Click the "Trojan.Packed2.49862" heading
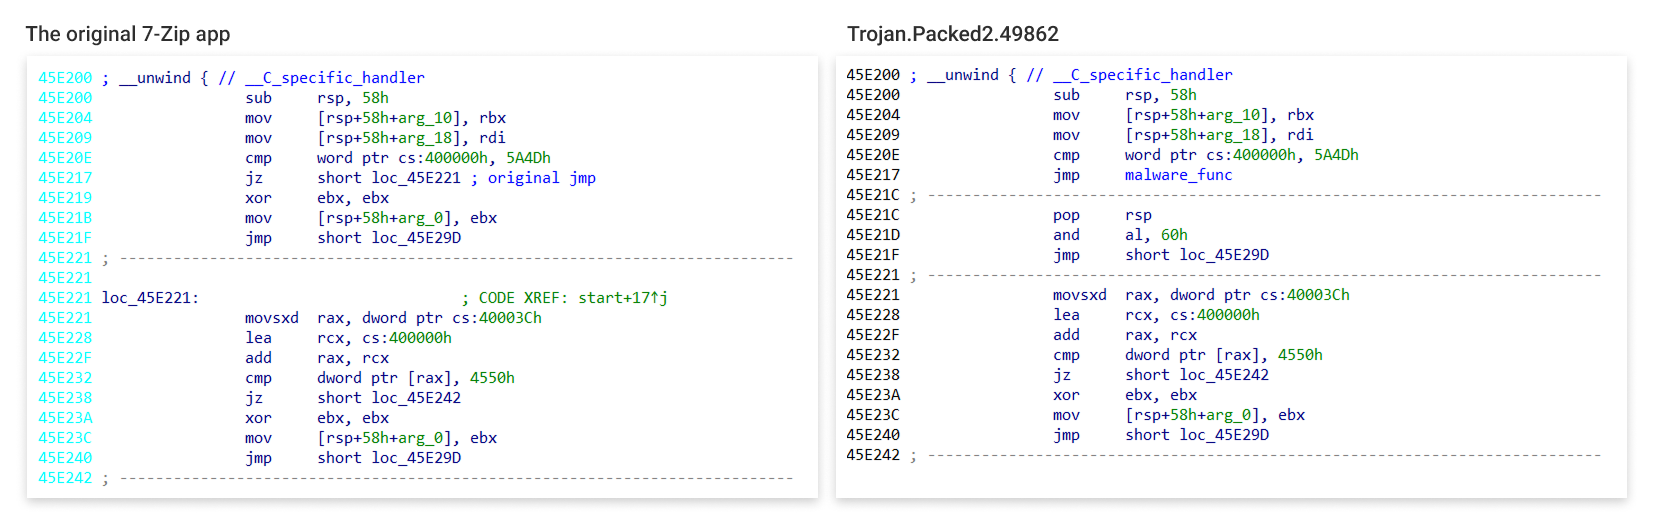 pos(952,34)
